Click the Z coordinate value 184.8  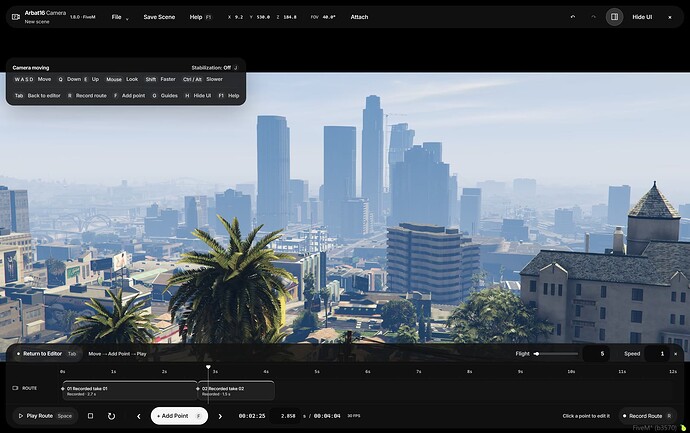(x=290, y=17)
